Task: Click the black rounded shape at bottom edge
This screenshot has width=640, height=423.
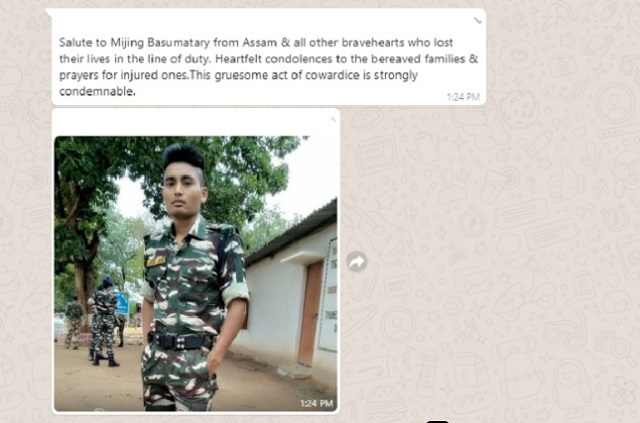Action: tap(438, 421)
